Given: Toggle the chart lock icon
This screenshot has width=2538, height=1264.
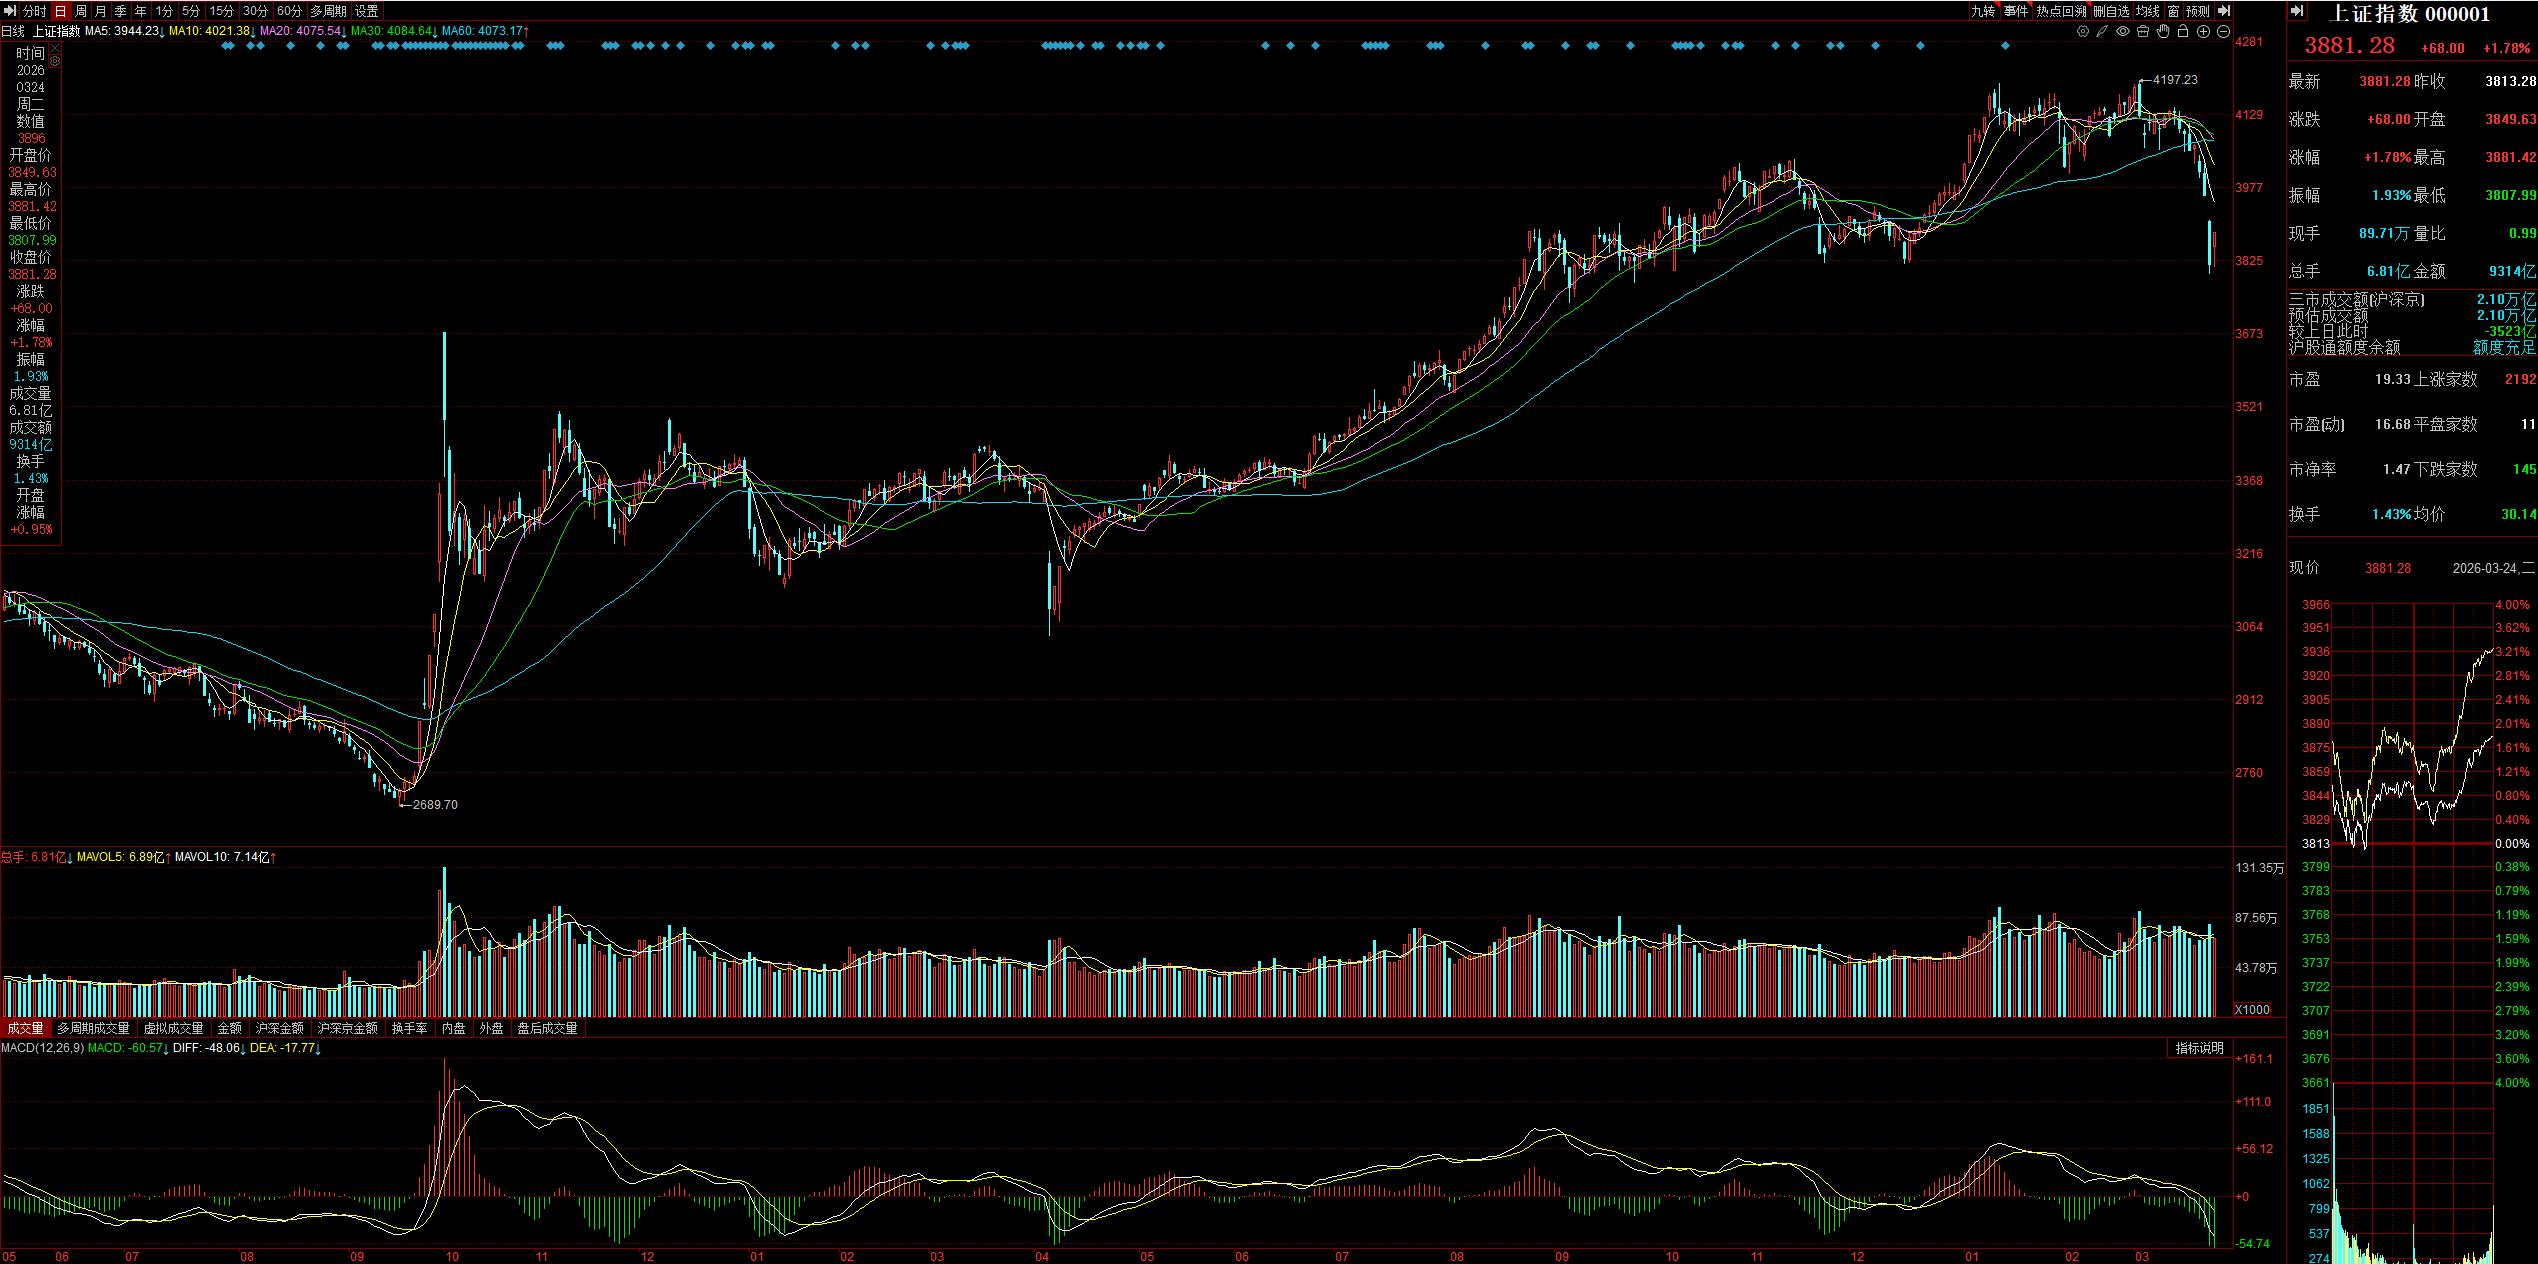Looking at the screenshot, I should [x=2183, y=31].
